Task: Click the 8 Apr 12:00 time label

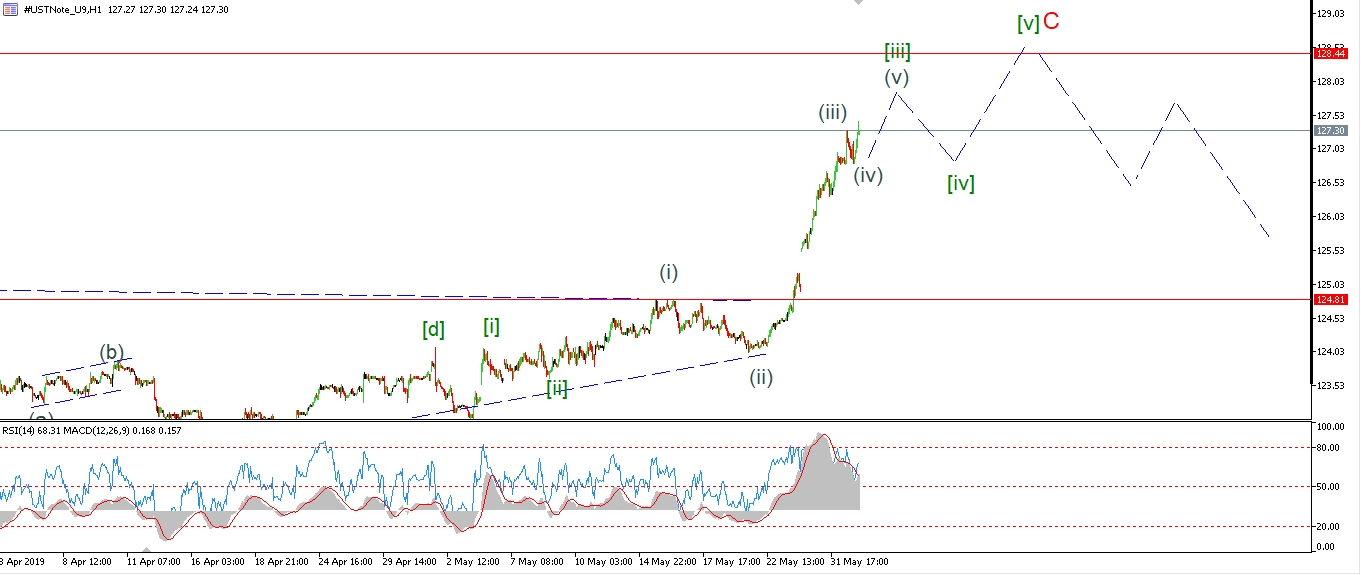Action: pyautogui.click(x=89, y=562)
